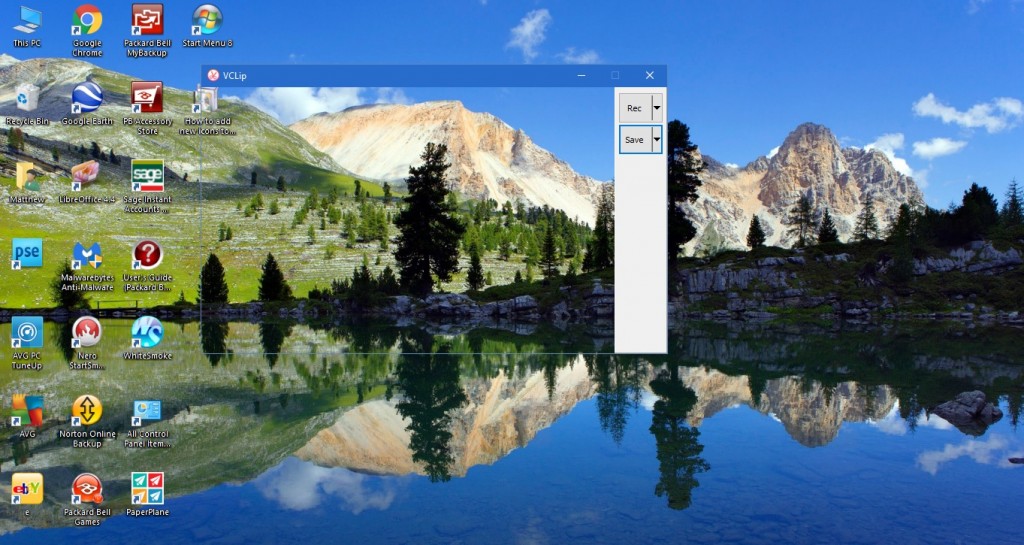The image size is (1024, 545).
Task: Expand the Rec button dropdown arrow
Action: click(x=657, y=108)
